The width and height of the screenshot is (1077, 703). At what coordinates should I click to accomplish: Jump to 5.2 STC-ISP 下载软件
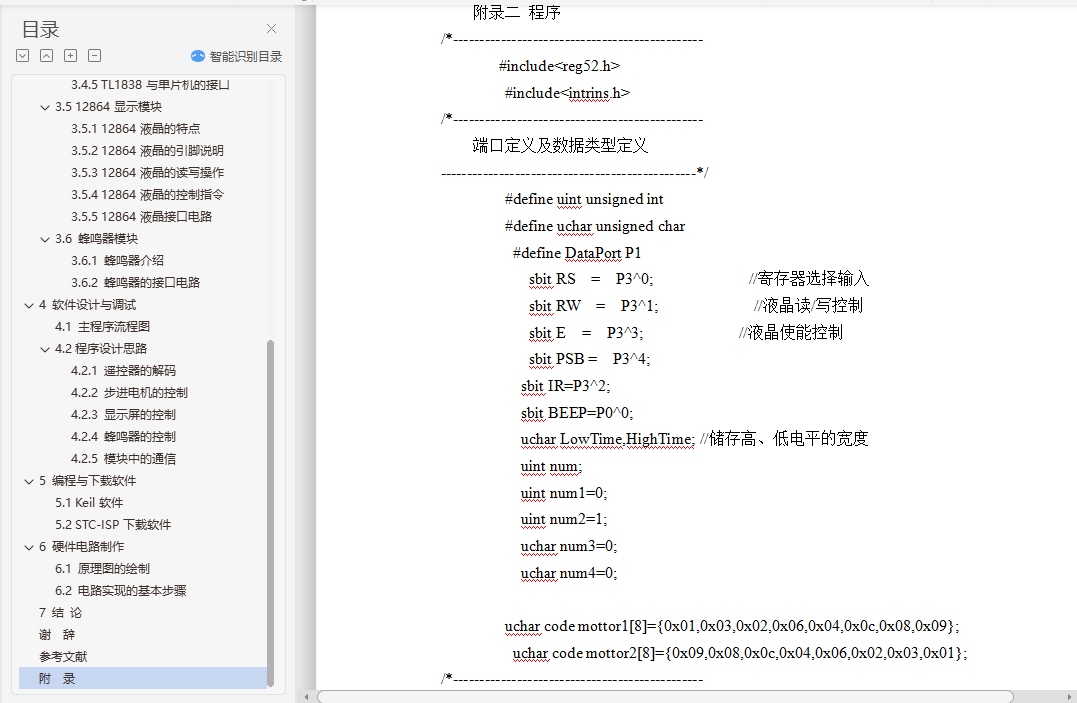[x=113, y=524]
